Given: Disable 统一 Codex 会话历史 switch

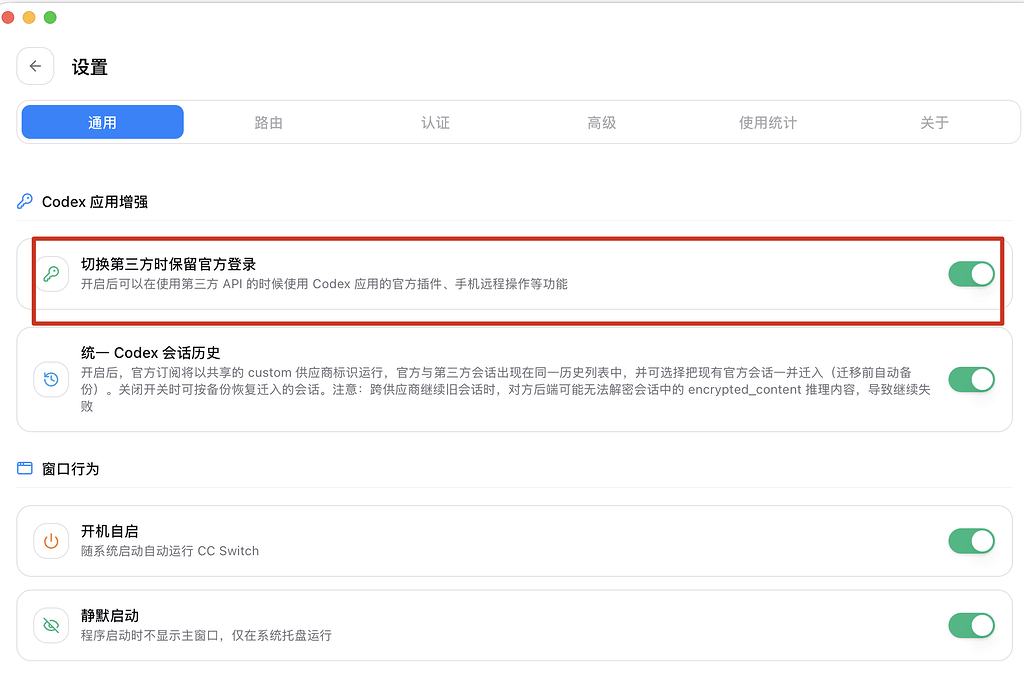Looking at the screenshot, I should tap(971, 379).
